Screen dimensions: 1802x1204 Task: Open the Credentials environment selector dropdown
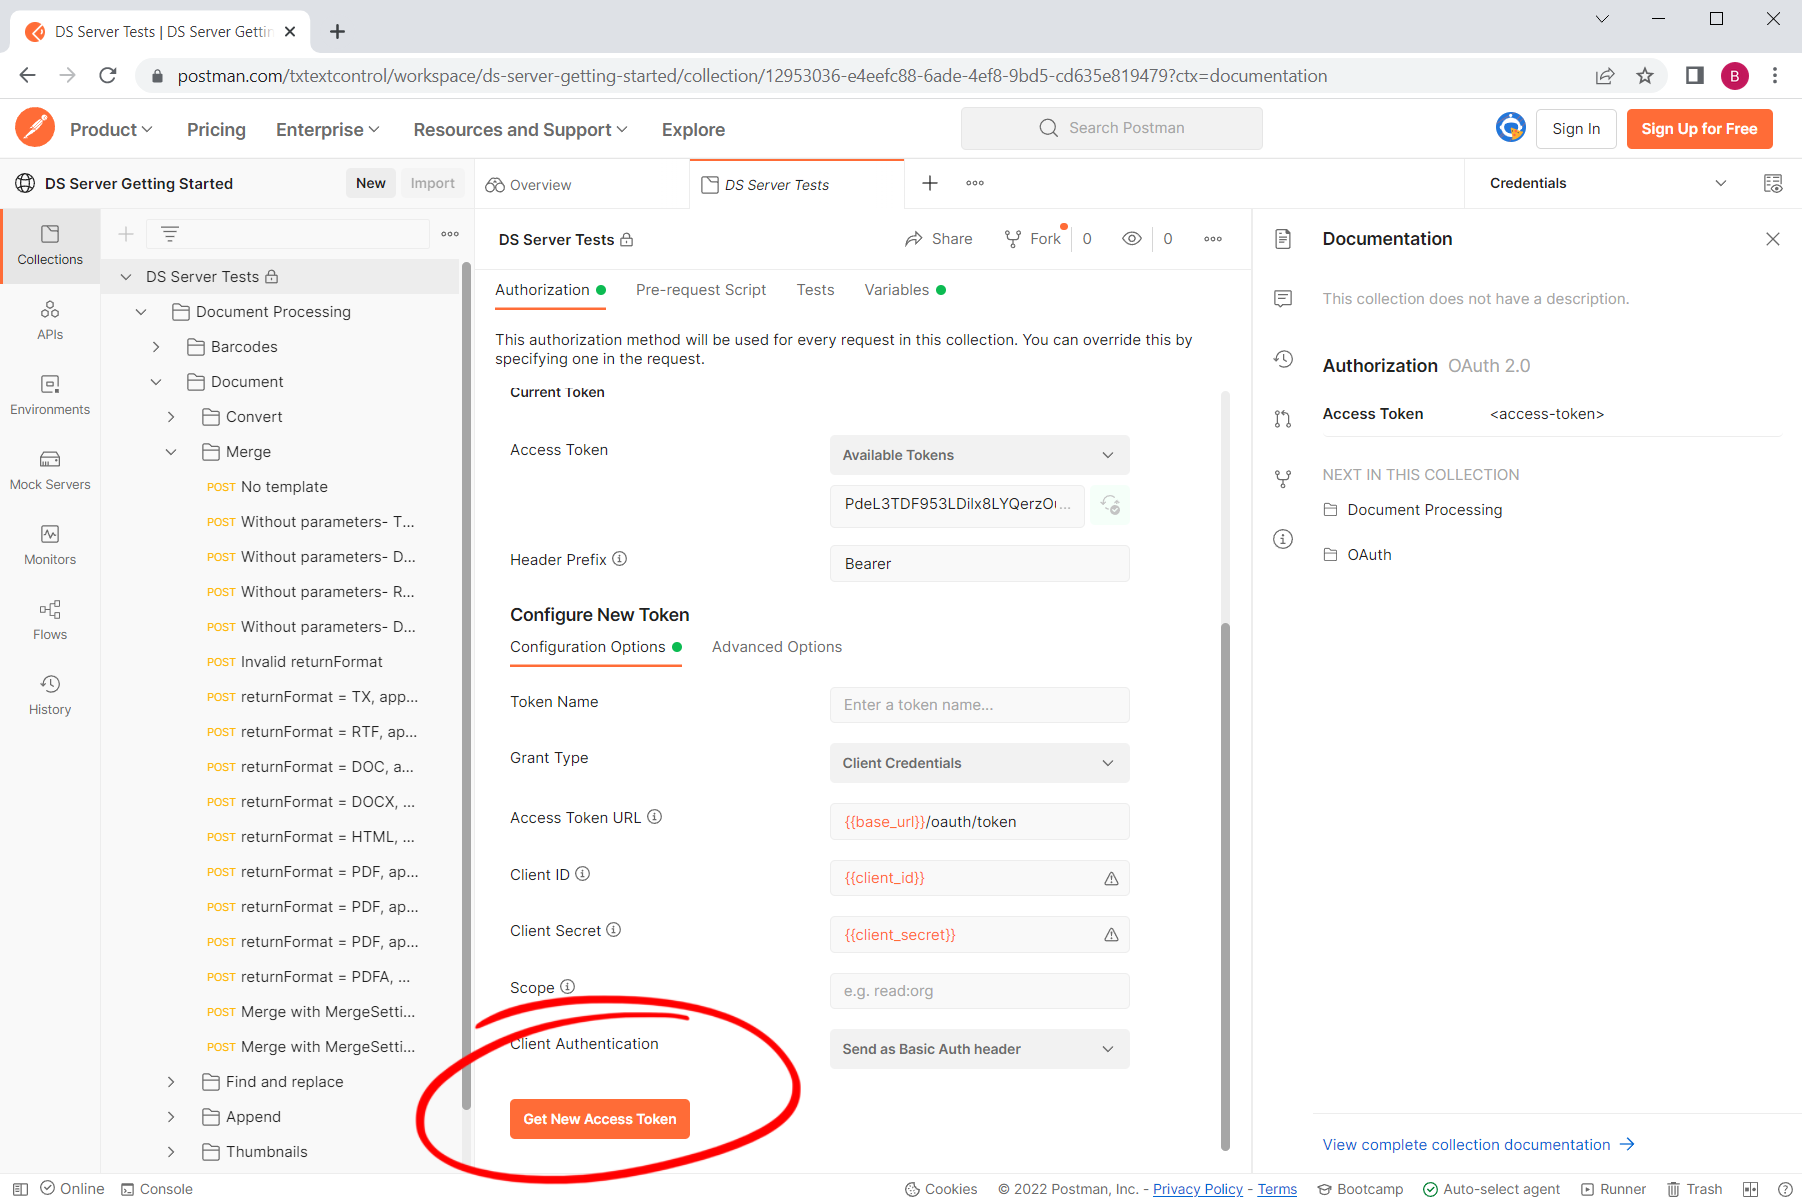1608,183
